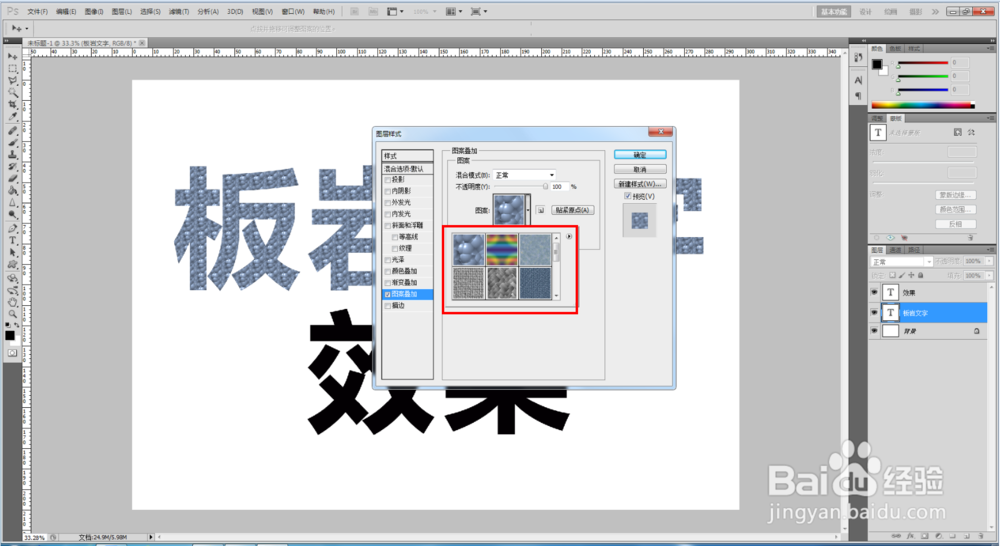Screen dimensions: 1000x546
Task: Select the Paint Bucket tool
Action: tap(12, 191)
